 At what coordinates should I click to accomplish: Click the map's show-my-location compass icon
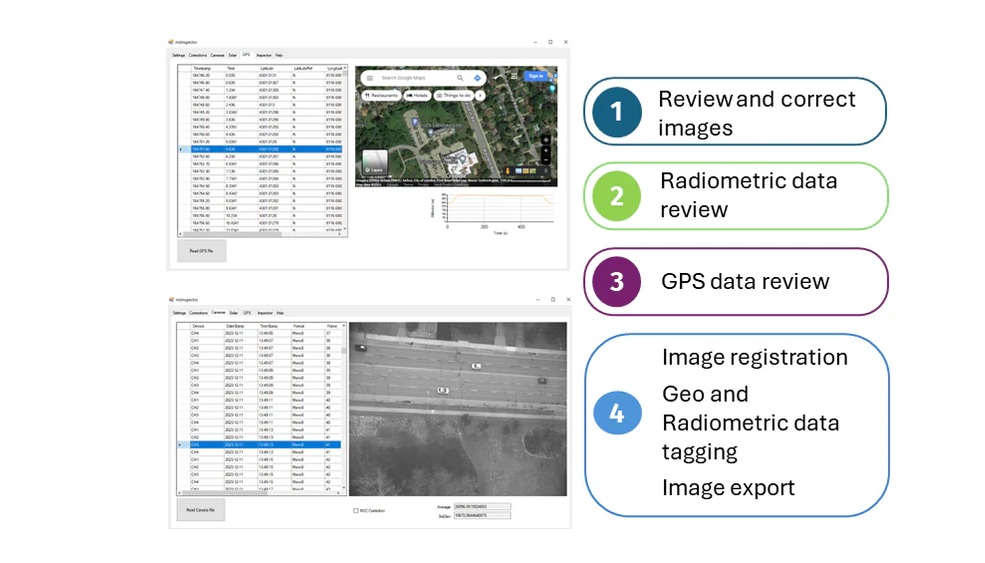coord(545,138)
